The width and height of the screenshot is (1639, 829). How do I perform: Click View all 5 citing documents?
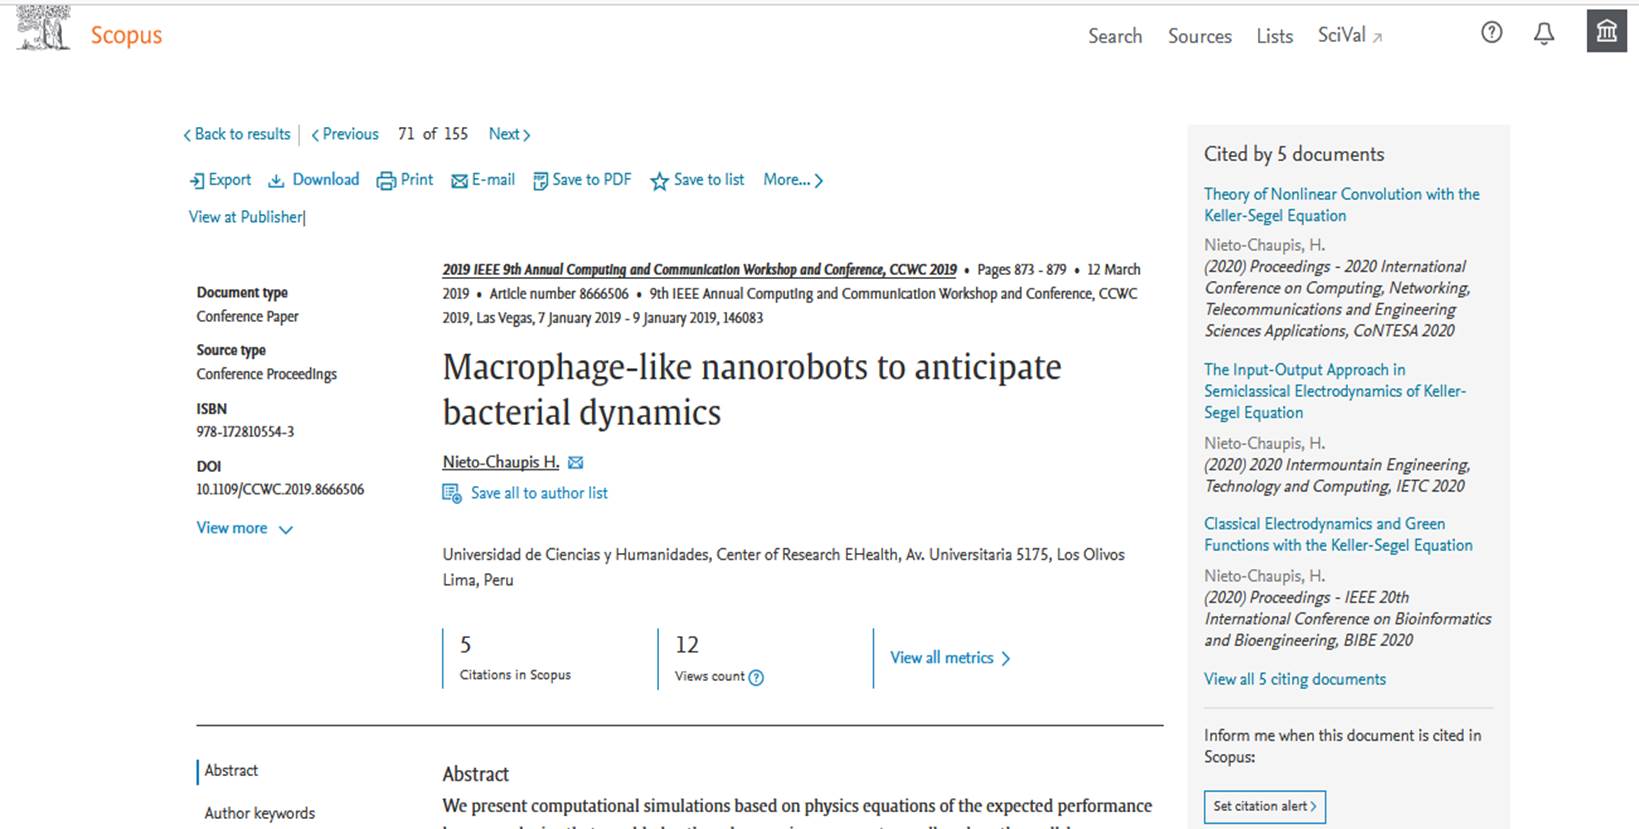tap(1294, 679)
